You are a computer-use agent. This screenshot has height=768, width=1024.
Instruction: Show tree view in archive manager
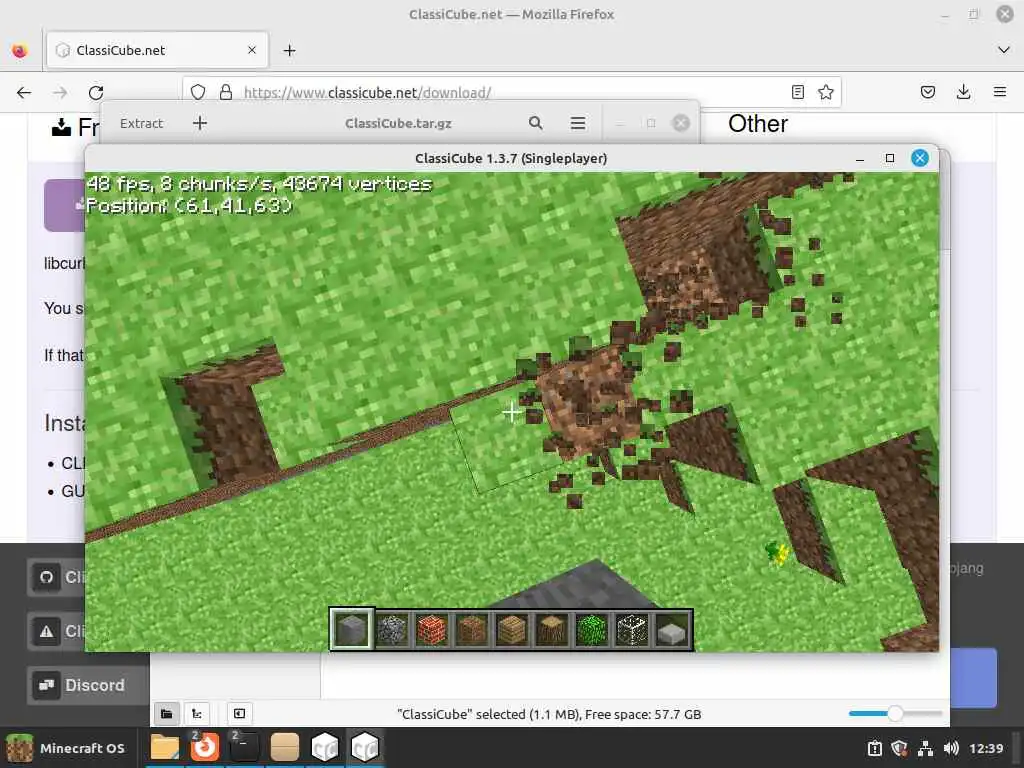(x=197, y=714)
